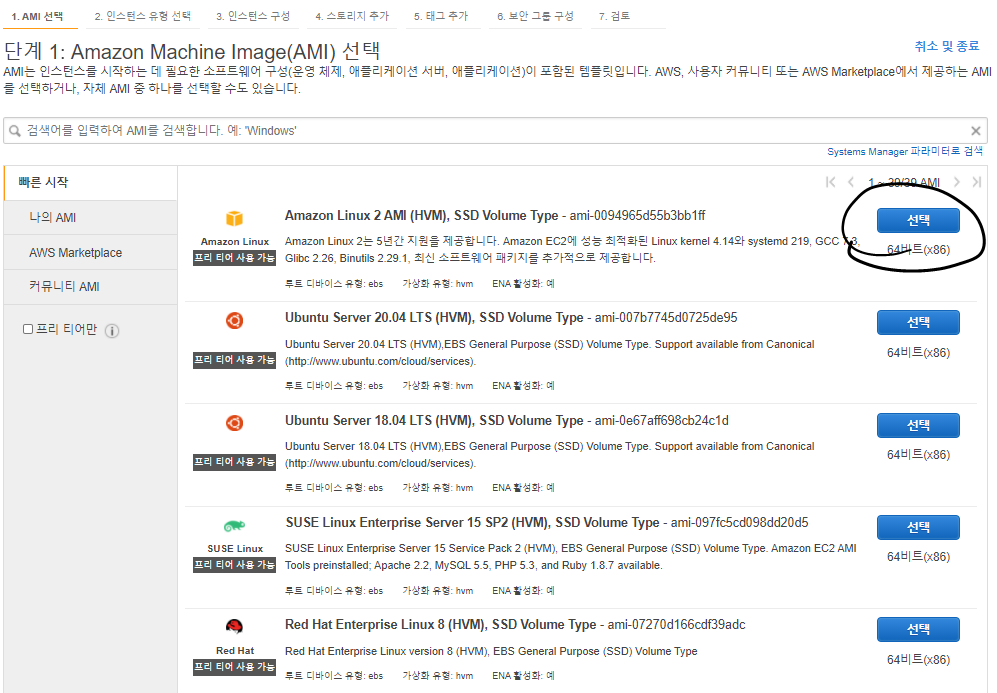
Task: Click the search magnifier icon
Action: point(15,131)
